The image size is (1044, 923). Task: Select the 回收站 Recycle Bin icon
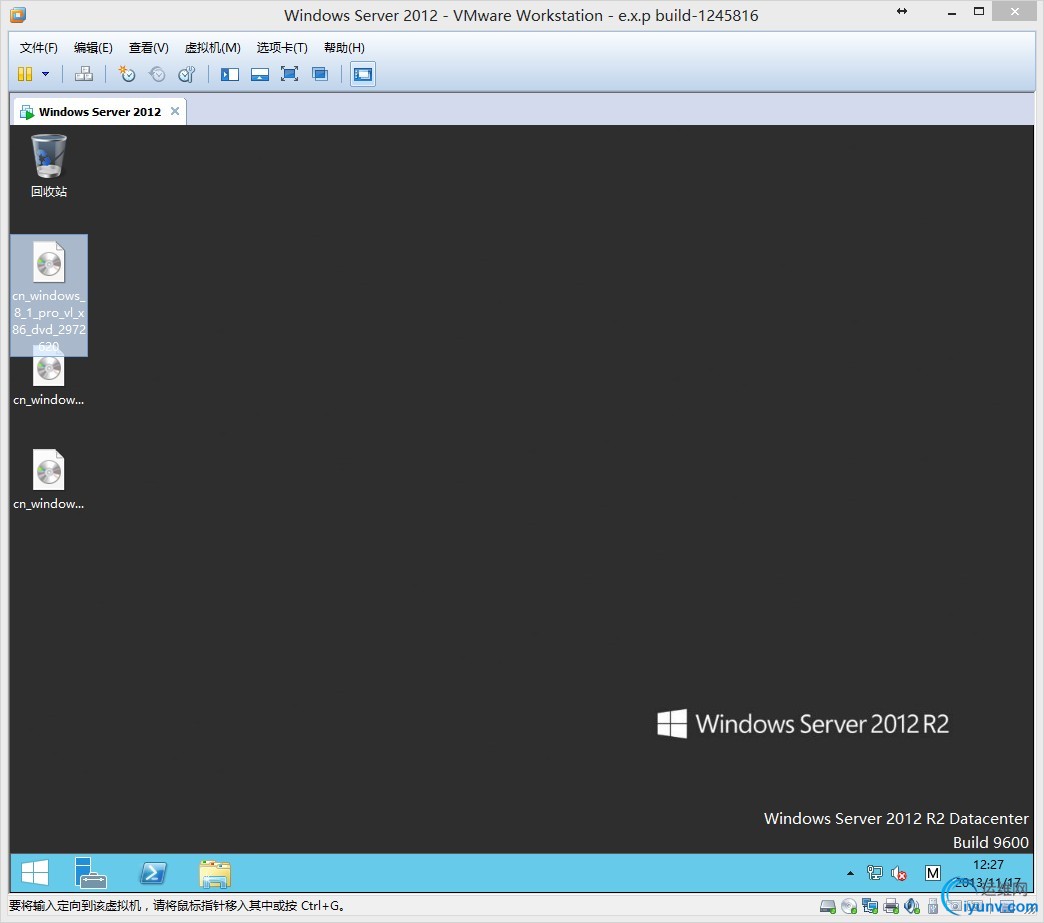pos(49,165)
